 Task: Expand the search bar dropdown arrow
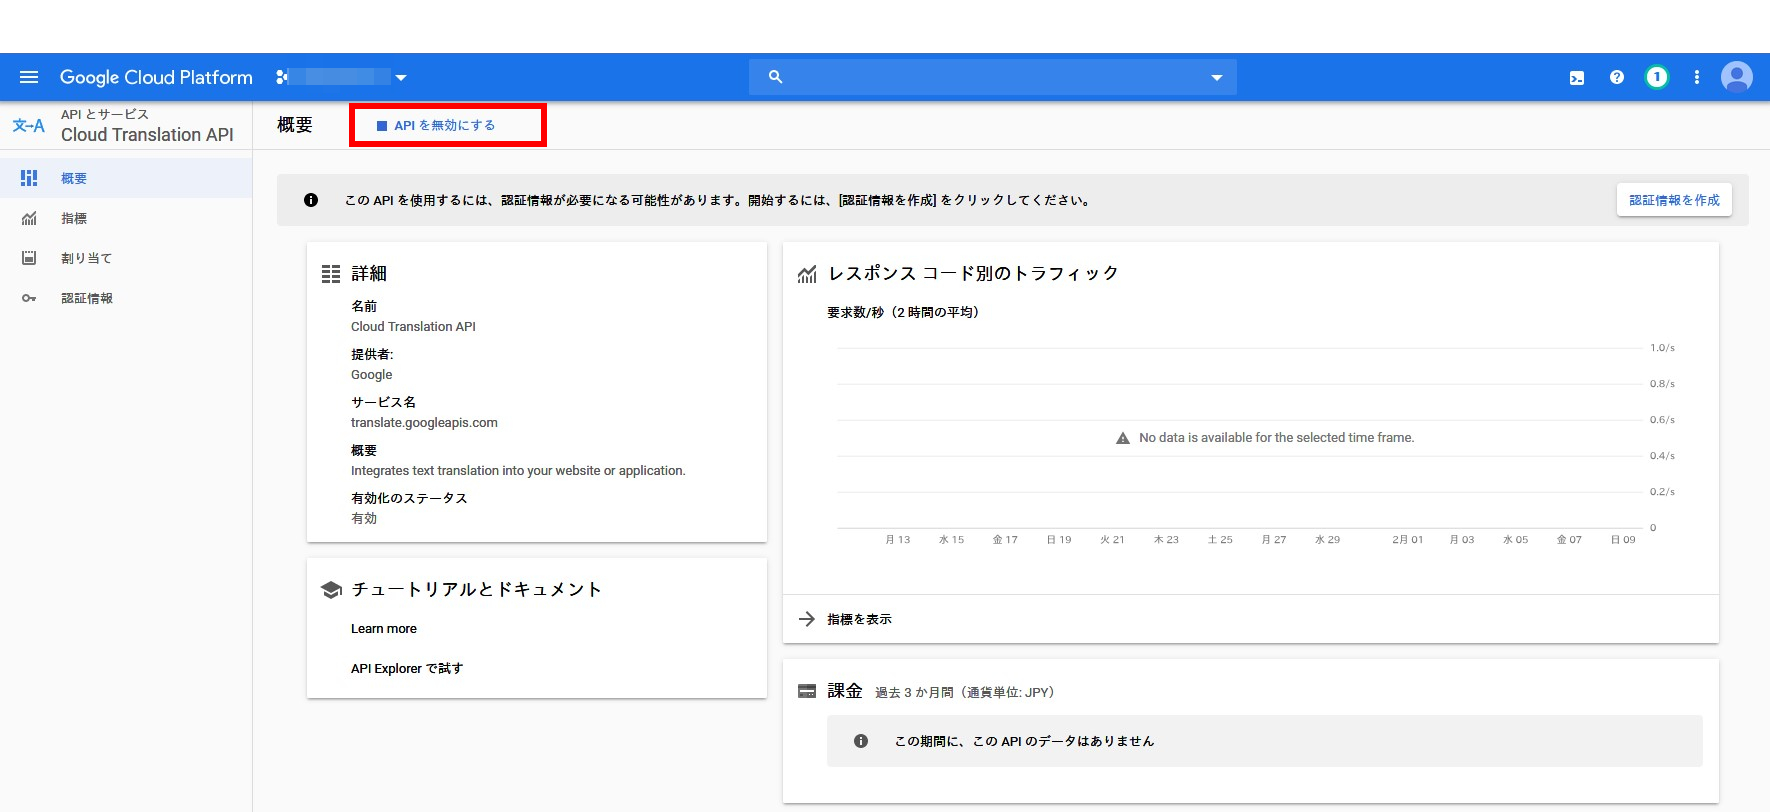click(x=1217, y=78)
